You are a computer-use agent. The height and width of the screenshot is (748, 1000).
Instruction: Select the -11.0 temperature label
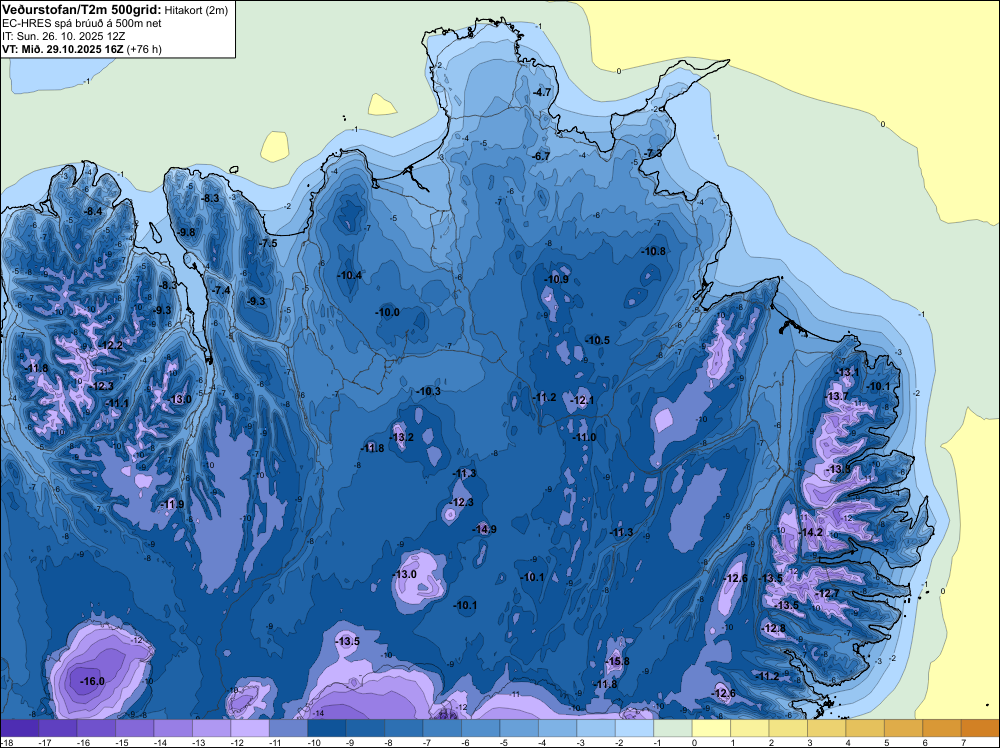[x=584, y=437]
